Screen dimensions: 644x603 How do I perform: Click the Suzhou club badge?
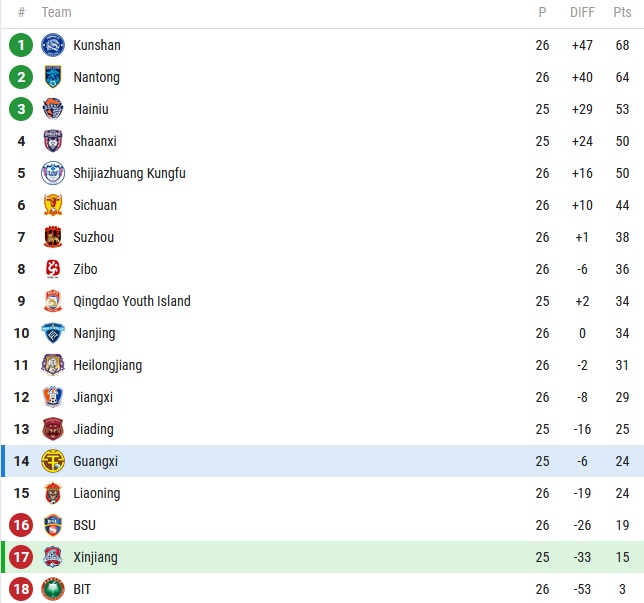click(x=53, y=237)
